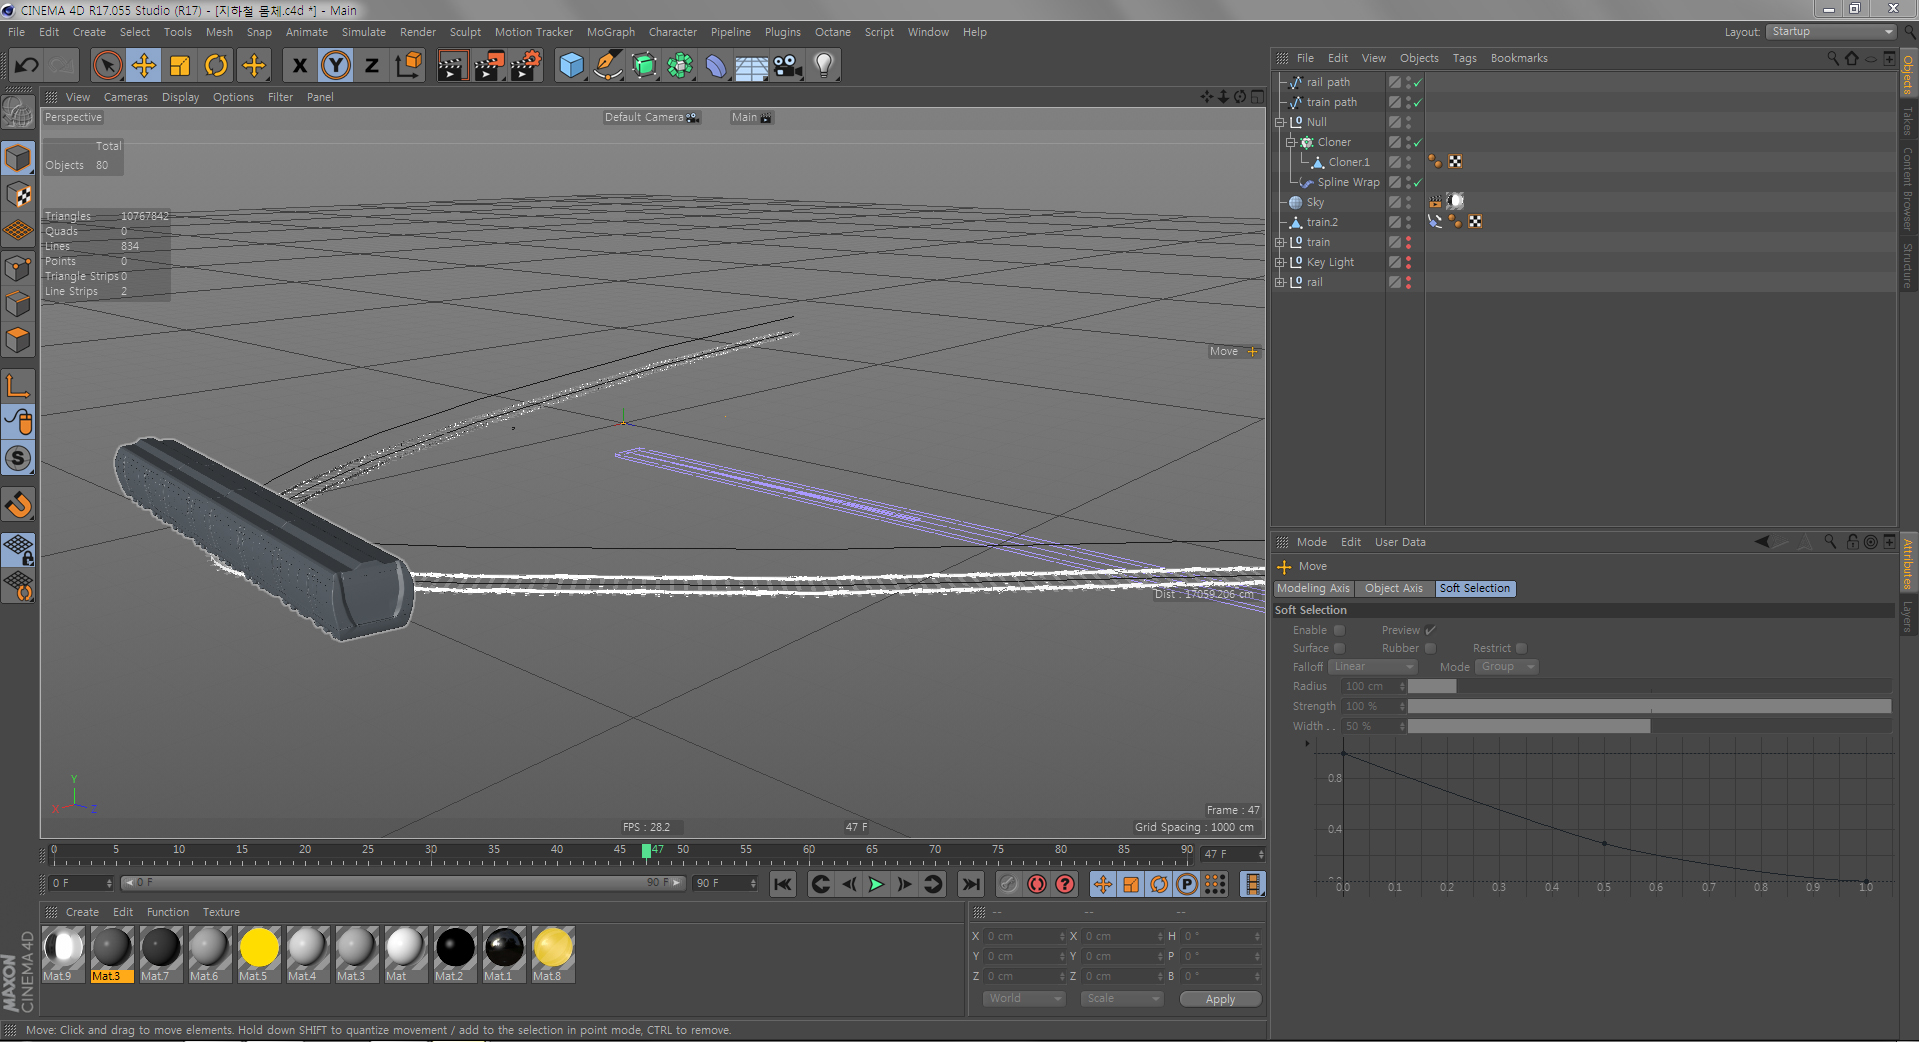Toggle Preview checkbox
This screenshot has height=1042, width=1919.
[1430, 630]
